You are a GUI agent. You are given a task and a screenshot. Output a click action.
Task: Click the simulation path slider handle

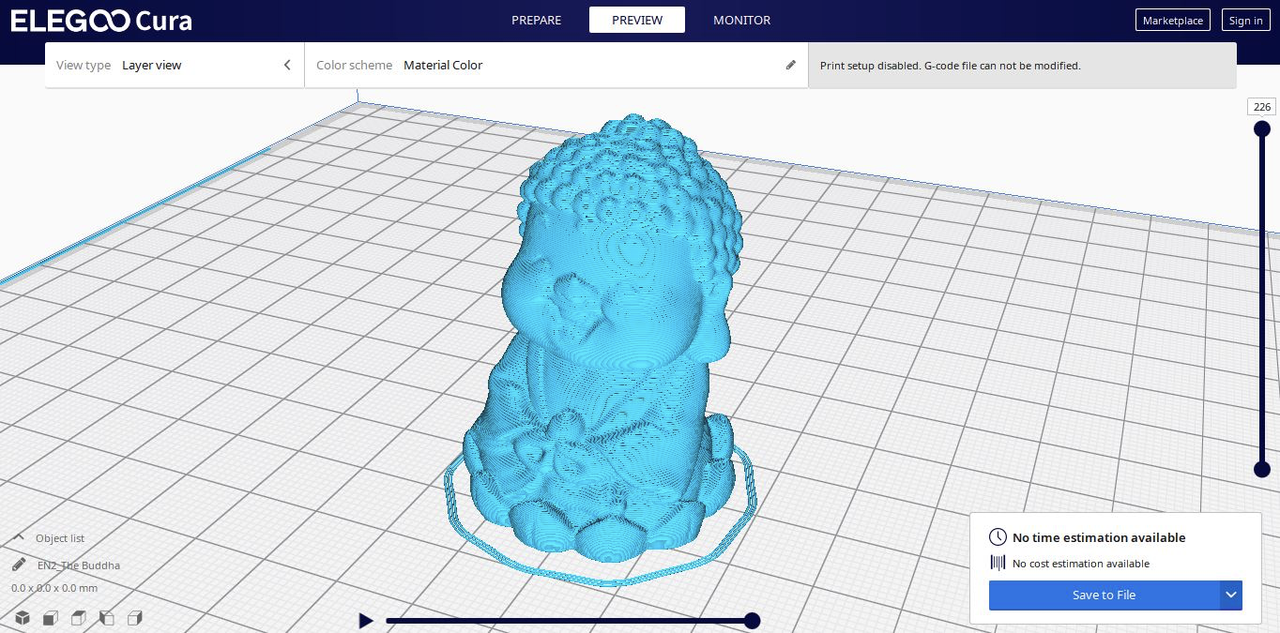pyautogui.click(x=752, y=621)
